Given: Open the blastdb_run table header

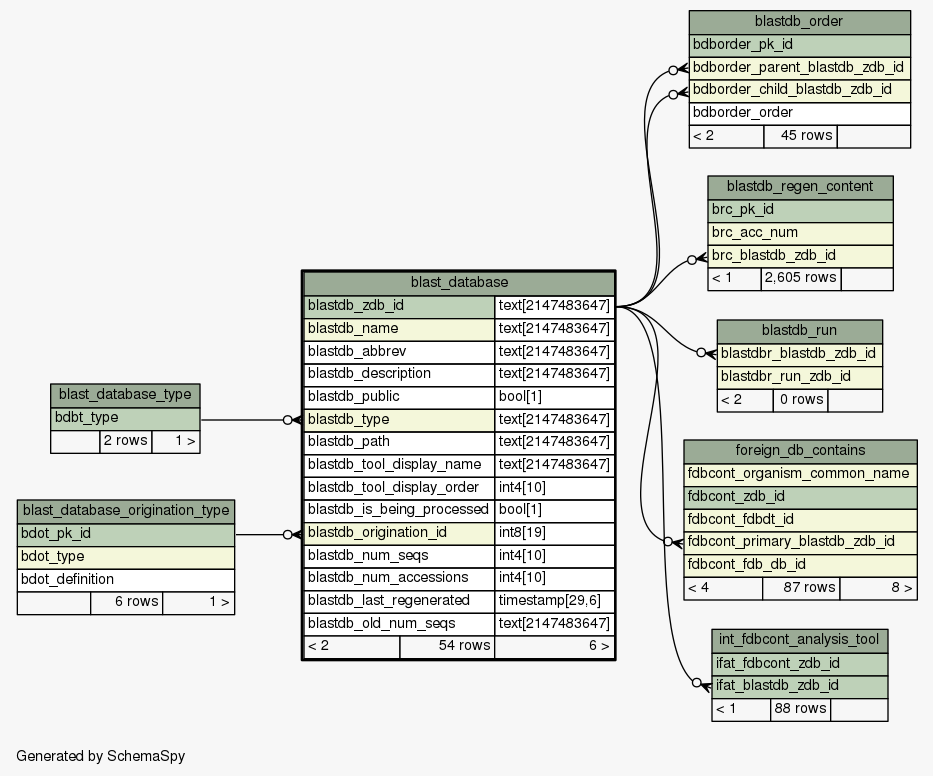Looking at the screenshot, I should point(799,331).
